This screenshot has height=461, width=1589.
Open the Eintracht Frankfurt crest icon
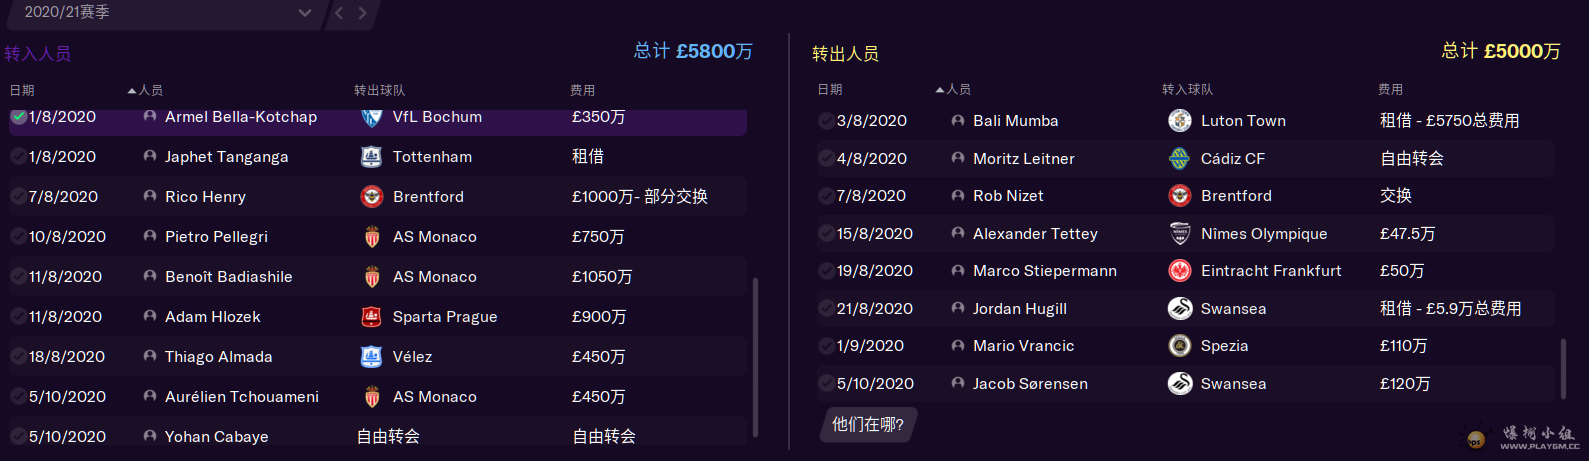tap(1180, 271)
